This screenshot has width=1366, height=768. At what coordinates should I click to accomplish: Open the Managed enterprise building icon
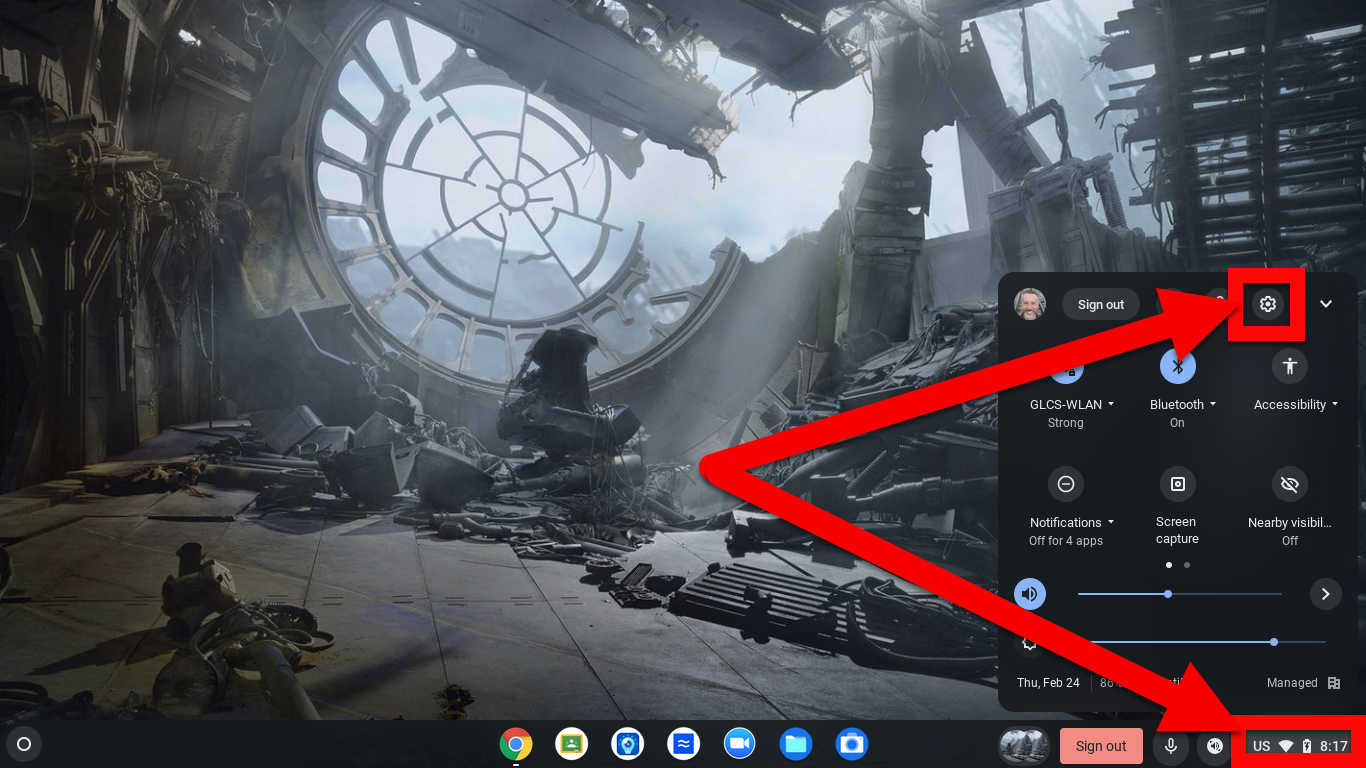pyautogui.click(x=1334, y=683)
